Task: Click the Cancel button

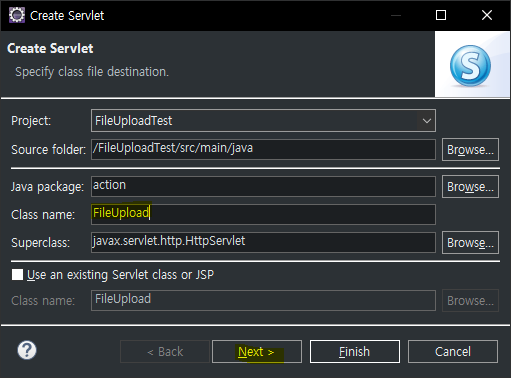Action: [453, 351]
